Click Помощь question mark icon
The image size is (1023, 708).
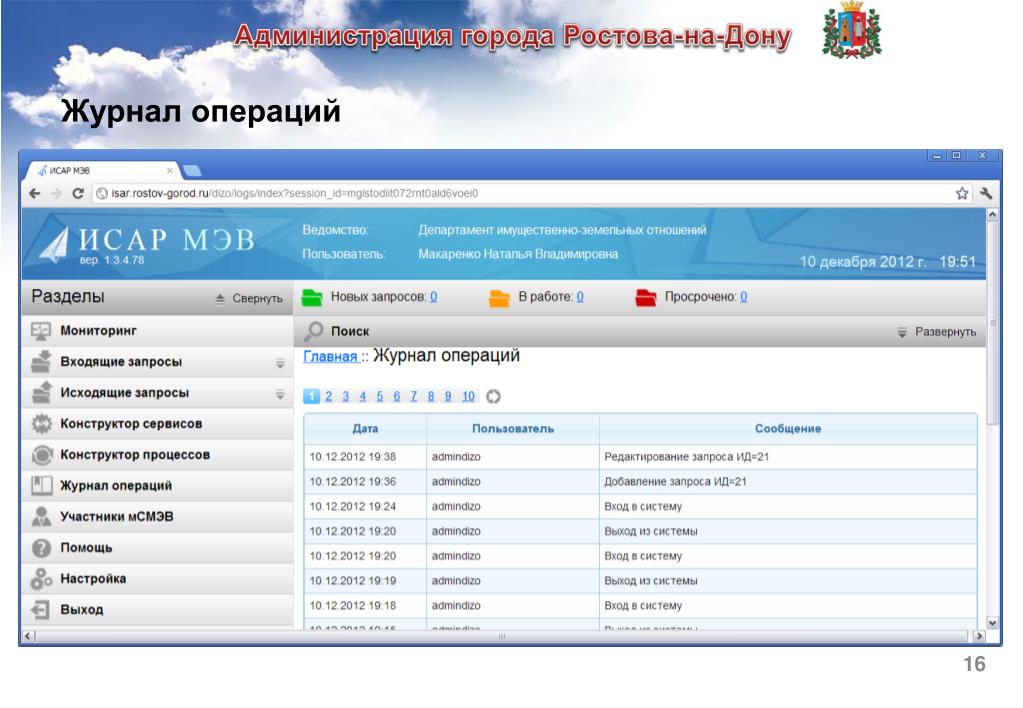(x=42, y=548)
